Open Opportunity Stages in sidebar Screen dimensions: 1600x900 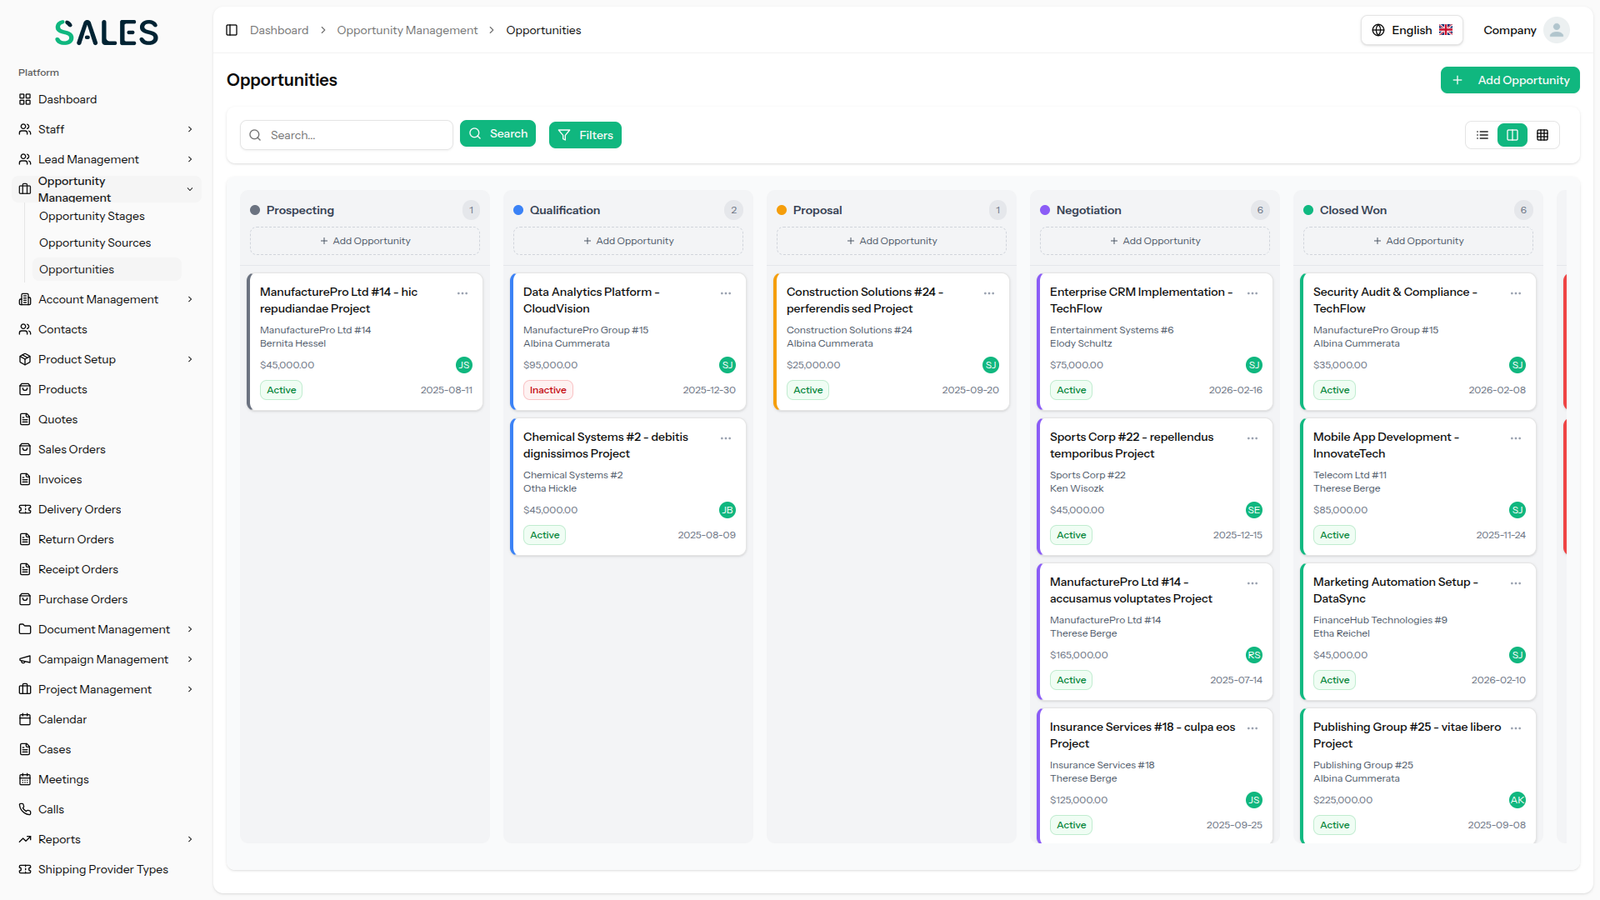[92, 216]
